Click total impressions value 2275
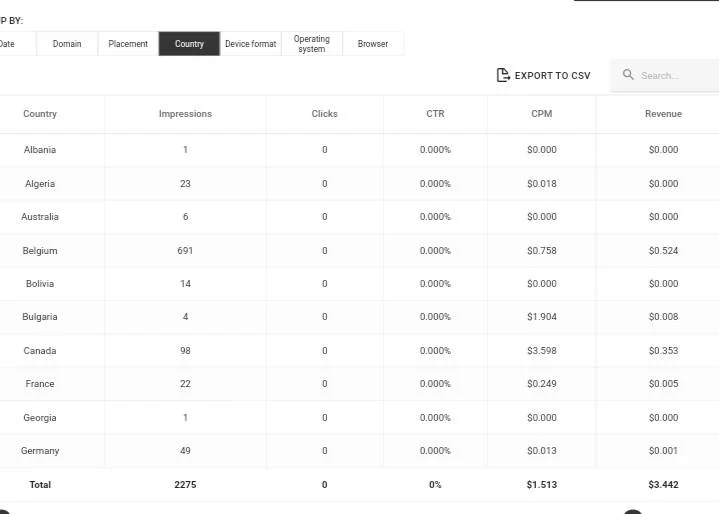Viewport: 719px width, 514px height. pos(185,484)
